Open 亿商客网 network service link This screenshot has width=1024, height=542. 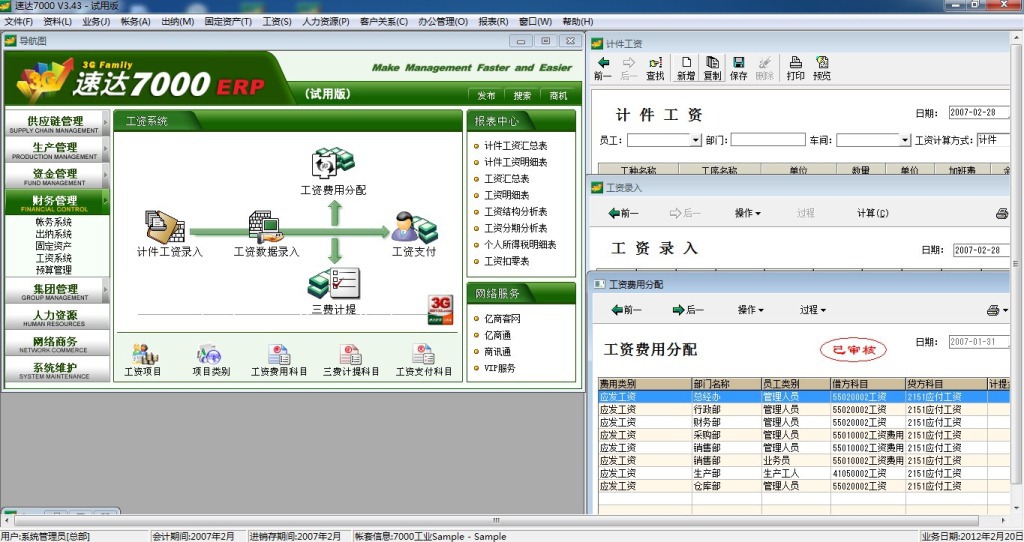(502, 319)
